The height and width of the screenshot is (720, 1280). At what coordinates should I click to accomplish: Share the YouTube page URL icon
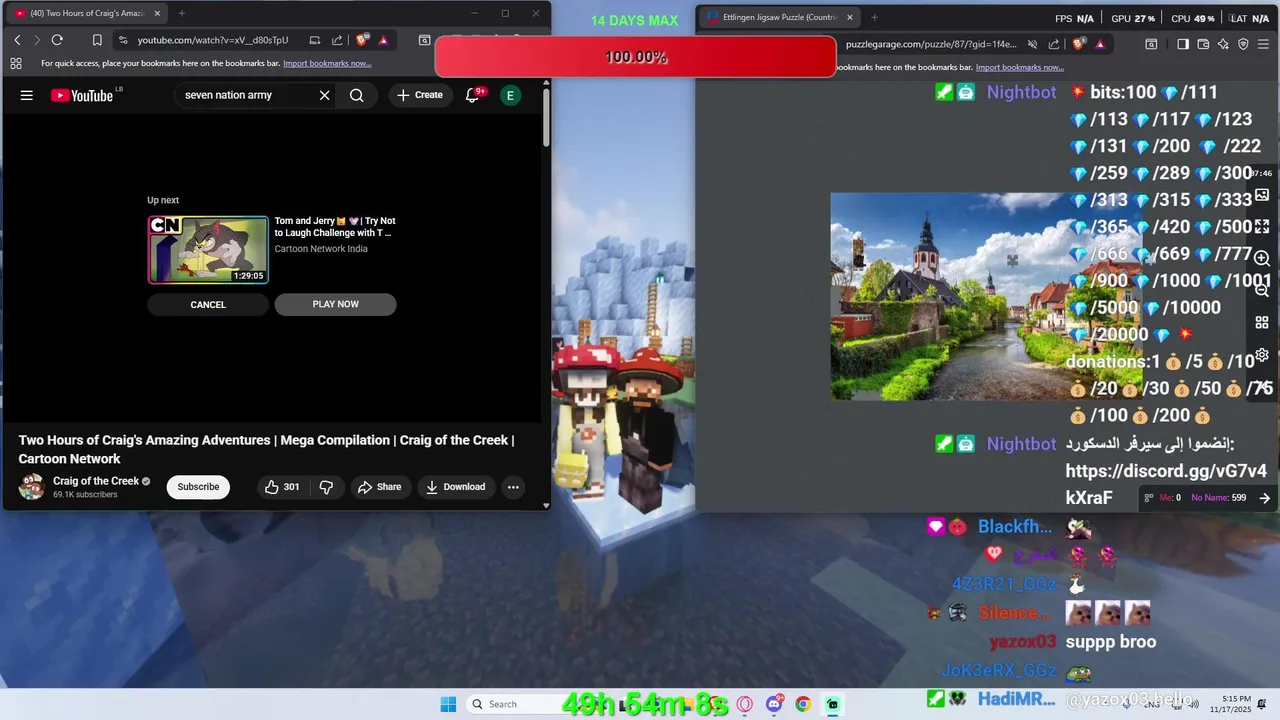pyautogui.click(x=337, y=40)
